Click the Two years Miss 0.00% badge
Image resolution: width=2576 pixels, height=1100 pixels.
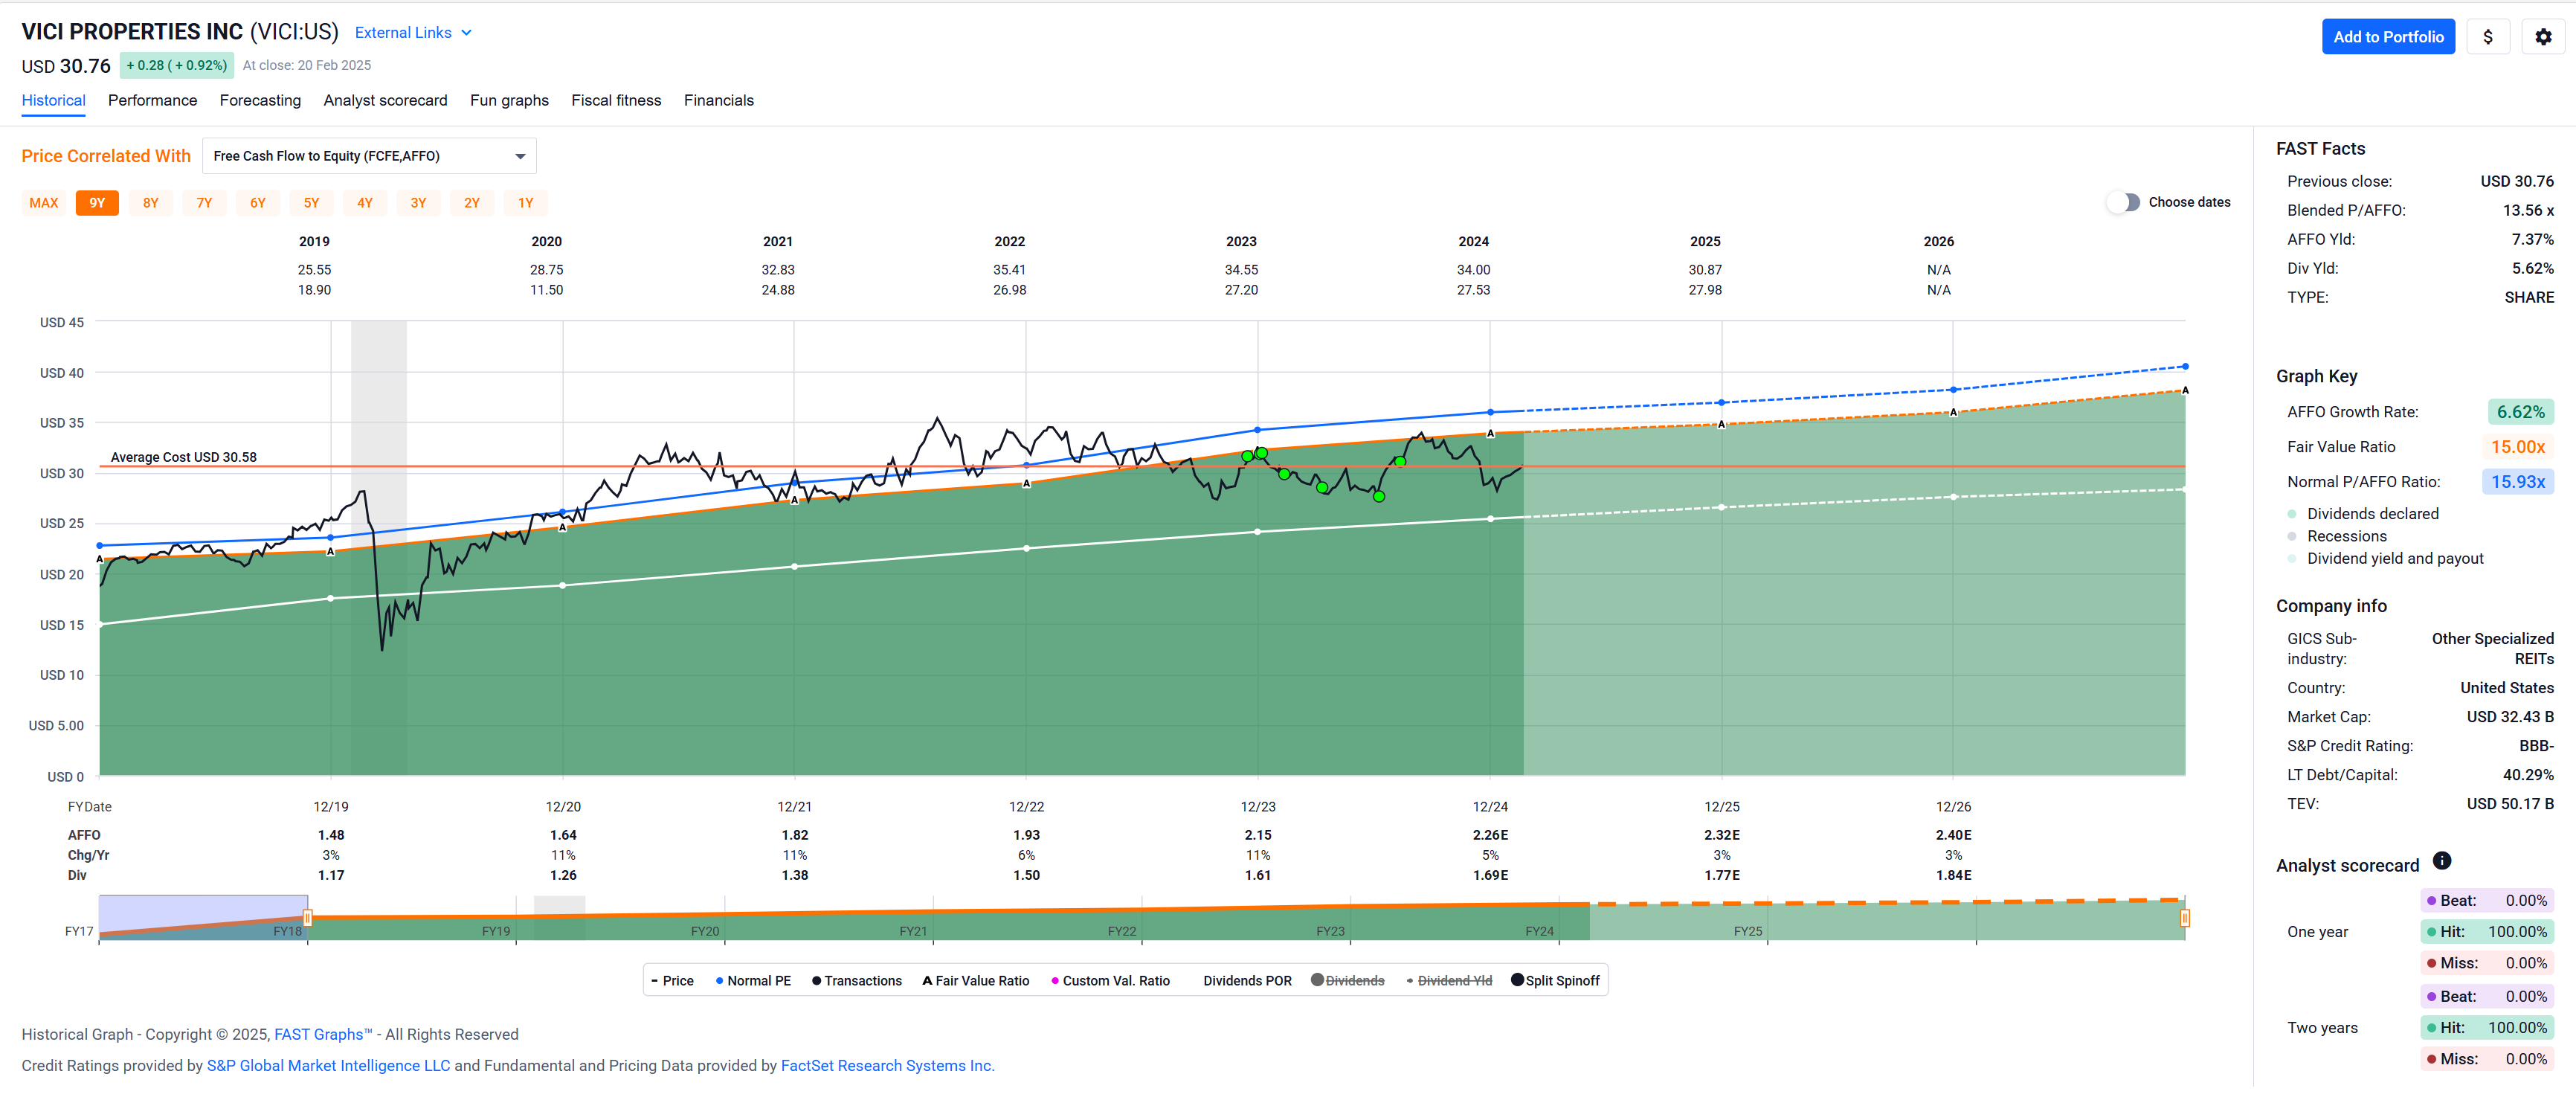coord(2486,1059)
